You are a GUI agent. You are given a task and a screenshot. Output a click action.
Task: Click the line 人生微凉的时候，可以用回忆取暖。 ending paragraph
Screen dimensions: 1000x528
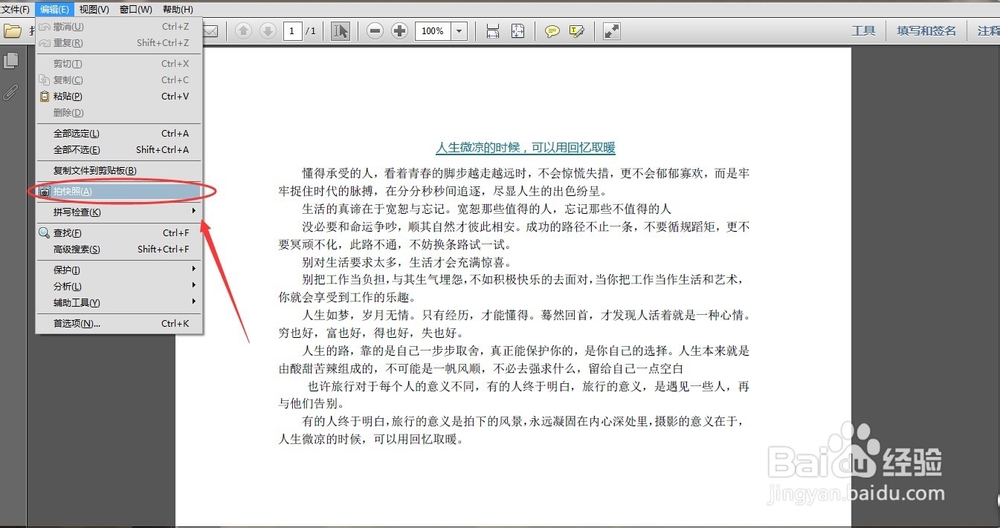point(371,439)
